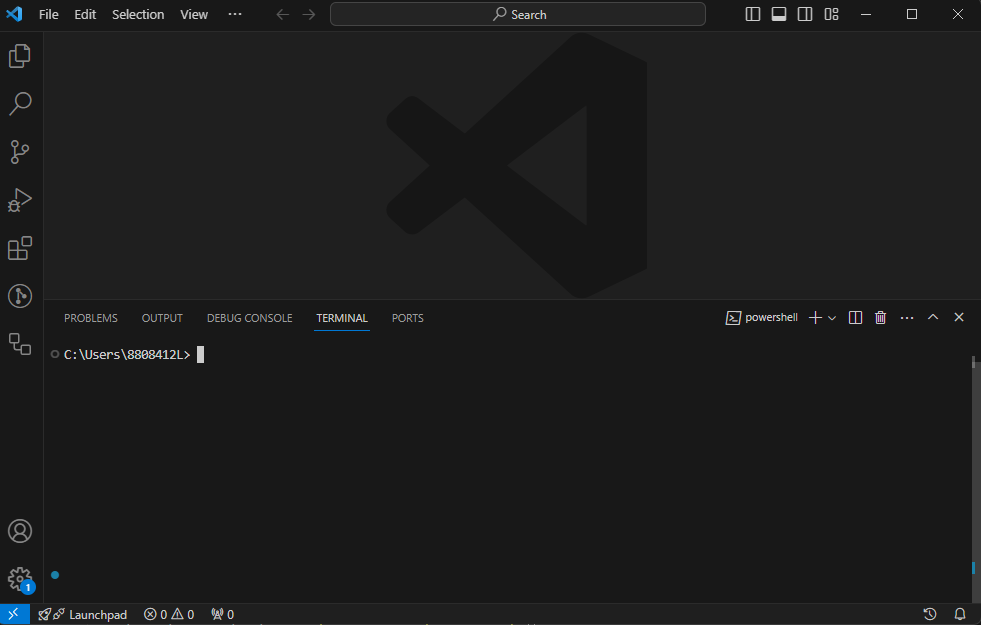Maximize the panel with the up chevron
This screenshot has width=981, height=625.
(933, 317)
